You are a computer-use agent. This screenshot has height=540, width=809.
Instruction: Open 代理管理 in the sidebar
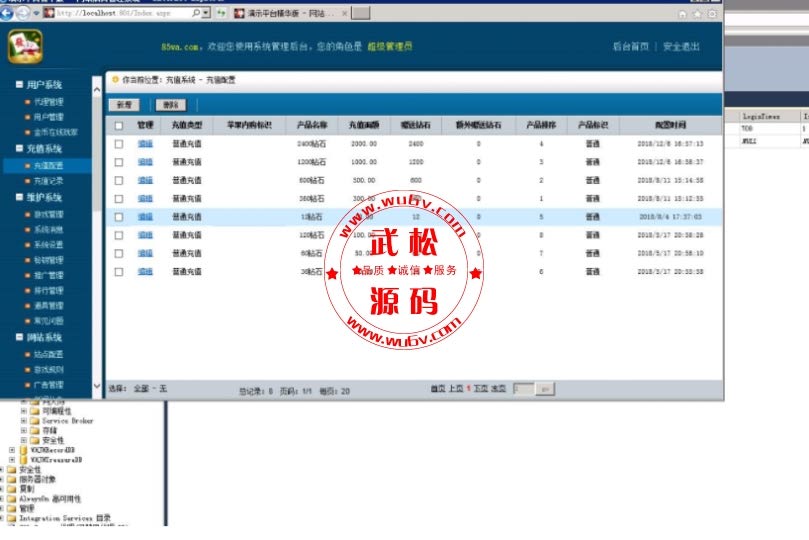pyautogui.click(x=48, y=102)
